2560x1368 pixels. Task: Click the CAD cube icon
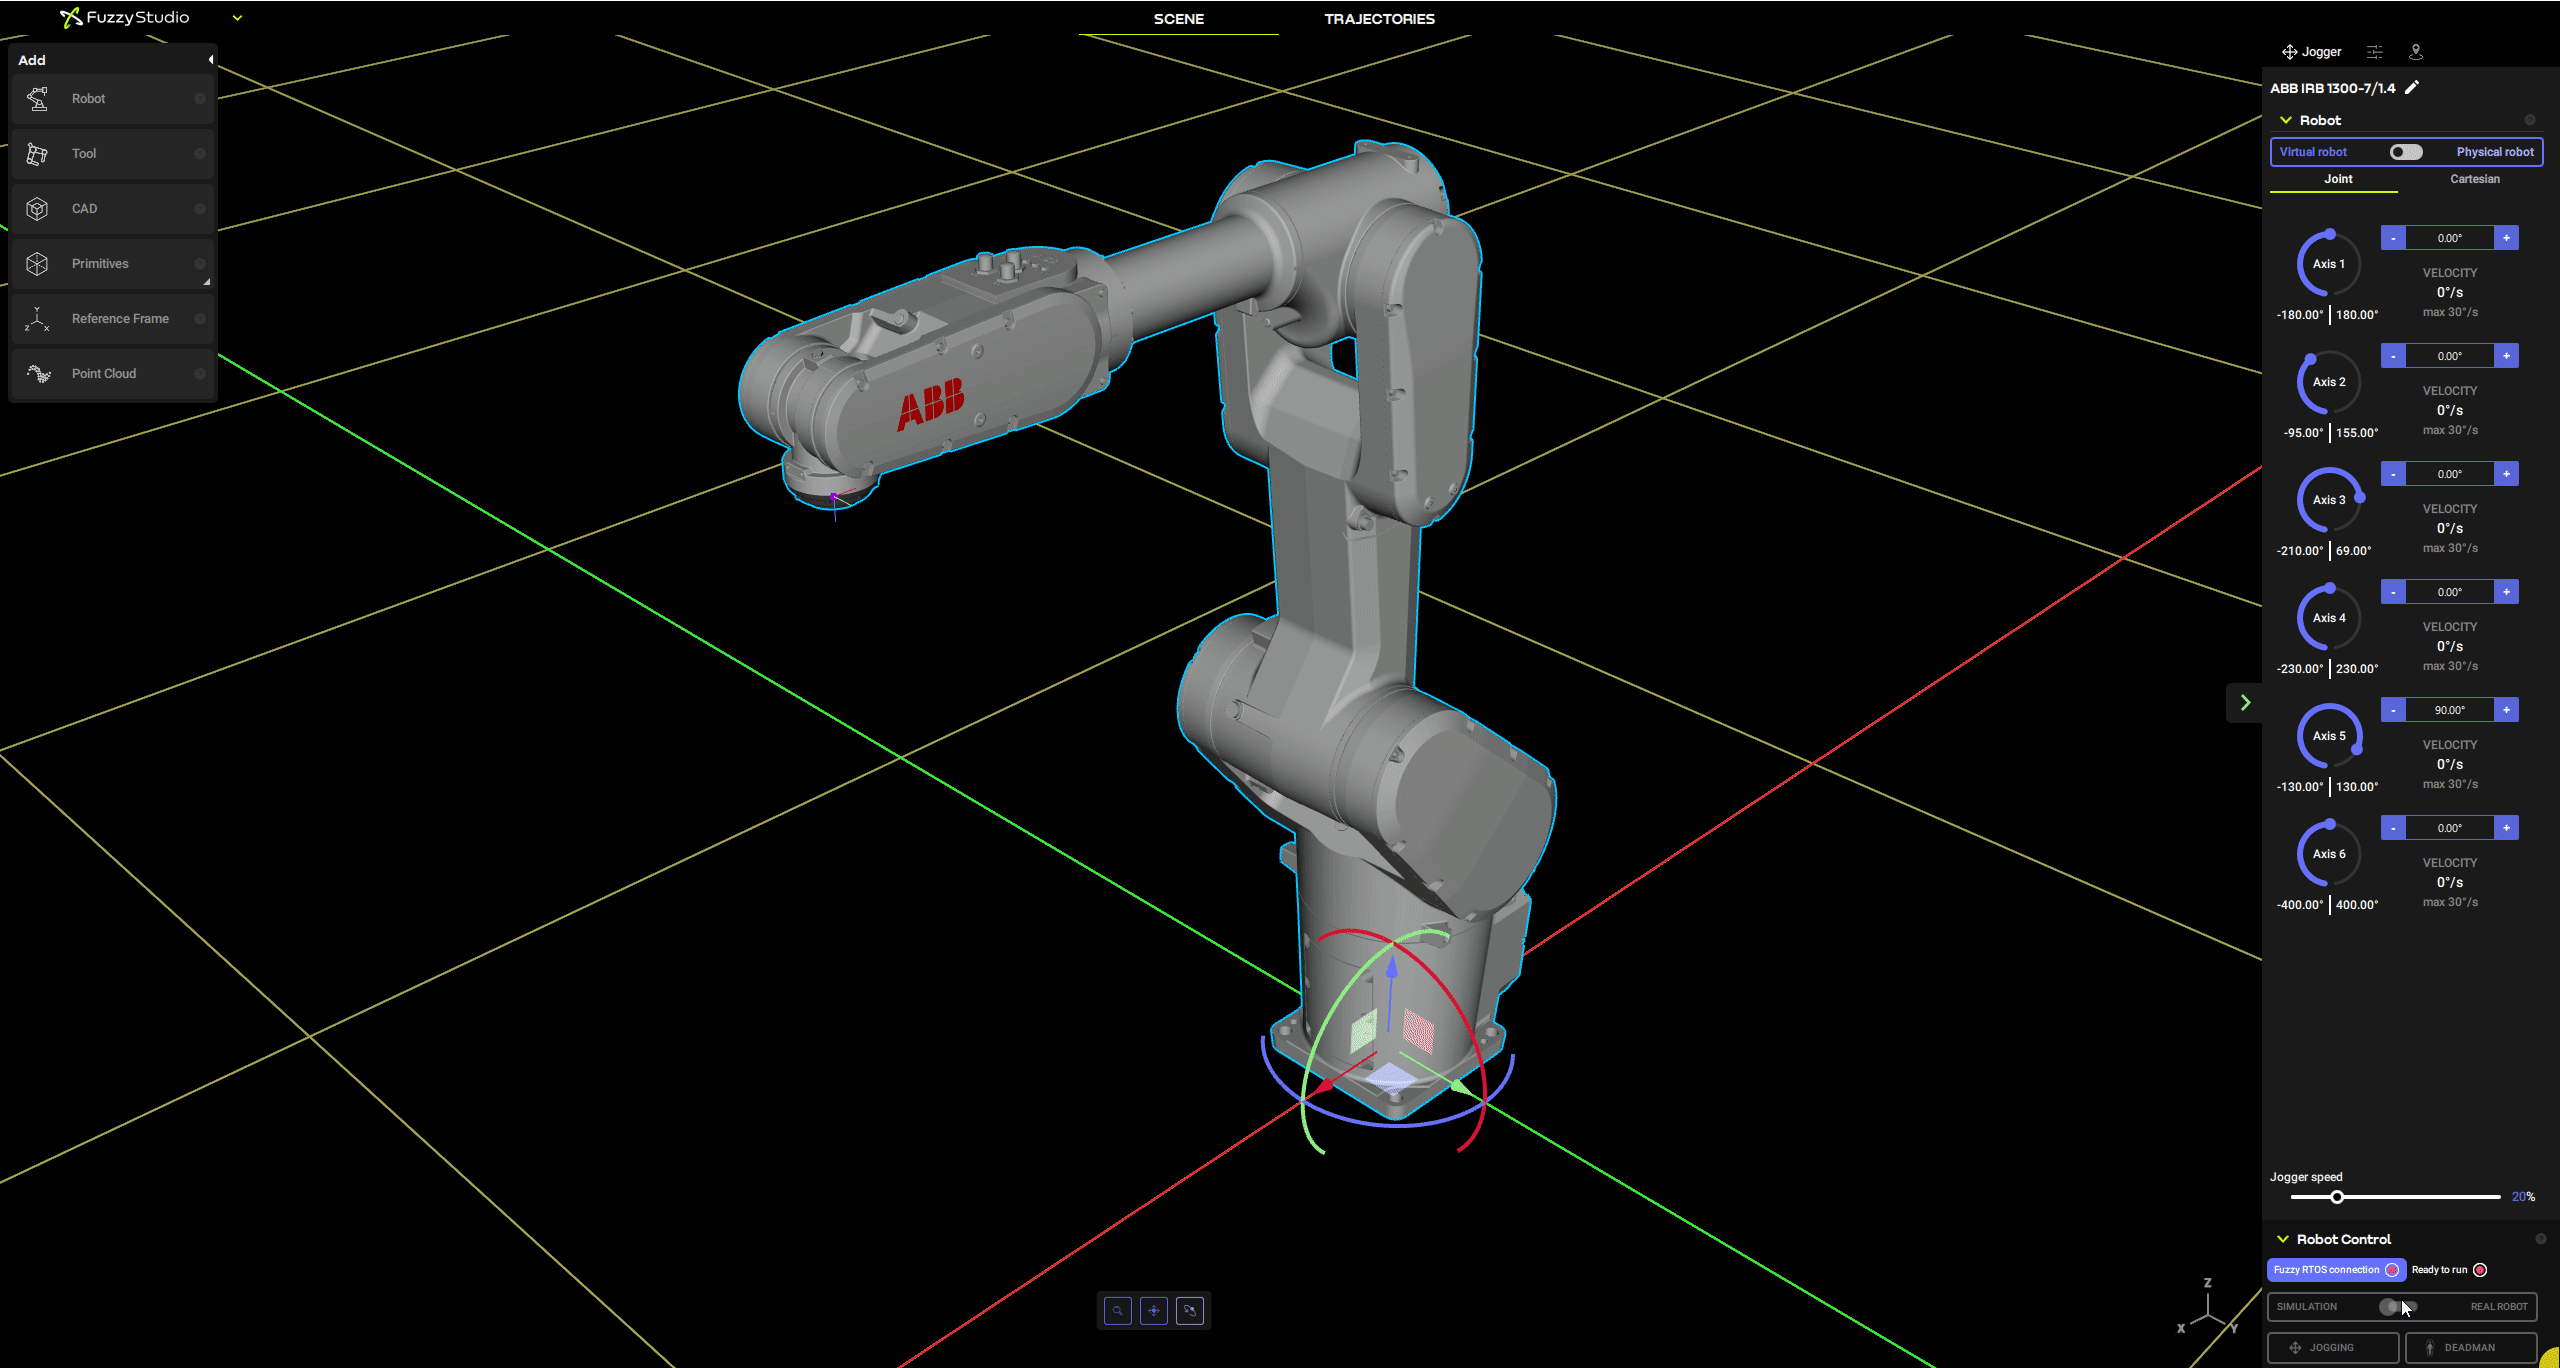pyautogui.click(x=37, y=209)
